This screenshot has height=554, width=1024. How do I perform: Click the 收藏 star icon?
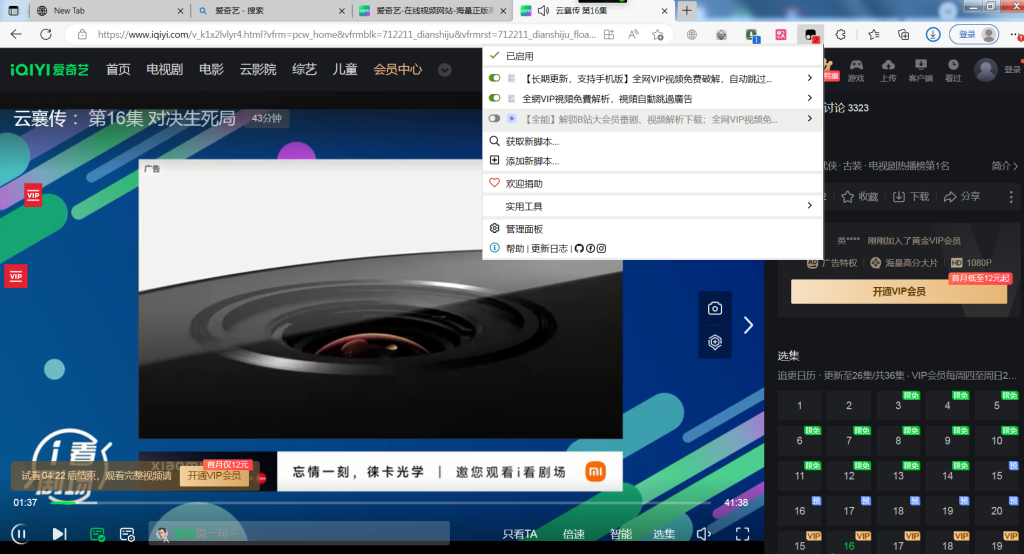click(848, 197)
